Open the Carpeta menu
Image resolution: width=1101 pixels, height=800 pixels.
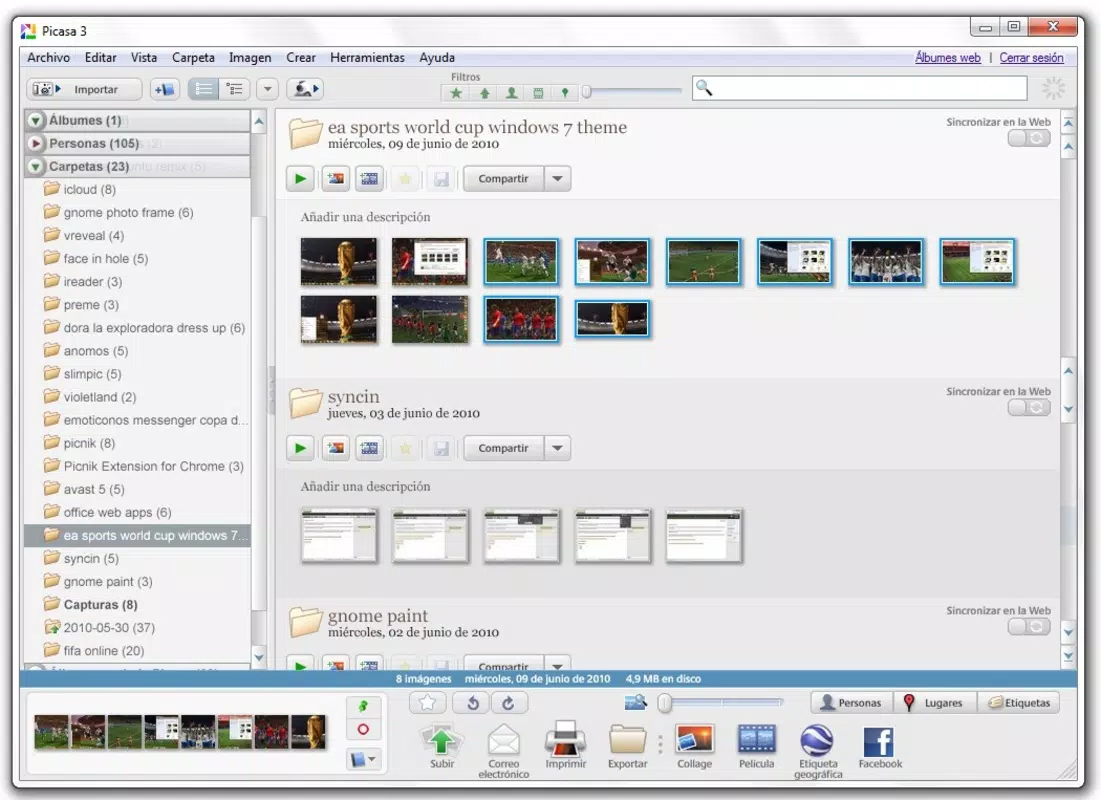click(193, 58)
